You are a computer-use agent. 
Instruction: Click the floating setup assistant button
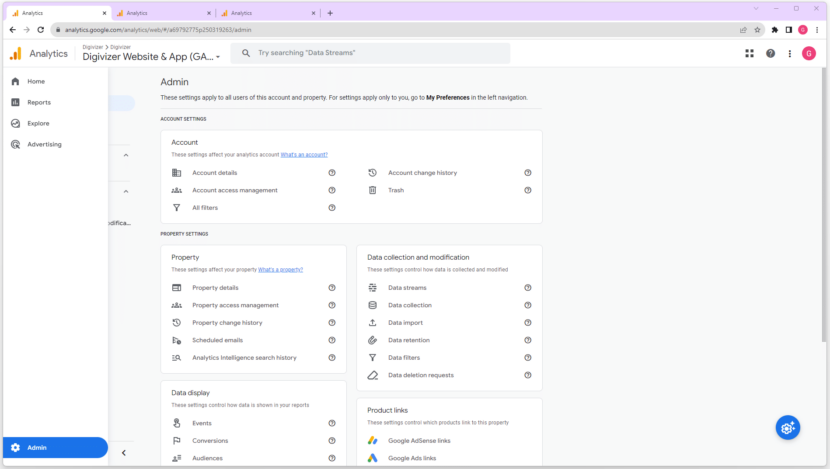pos(788,428)
